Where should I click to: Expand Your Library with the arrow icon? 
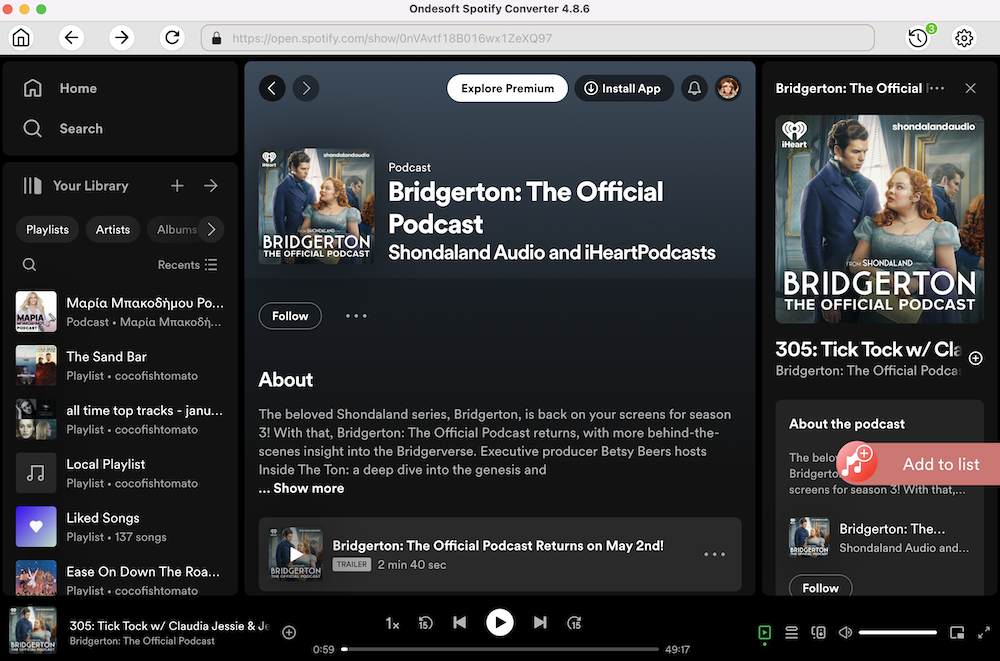point(211,186)
